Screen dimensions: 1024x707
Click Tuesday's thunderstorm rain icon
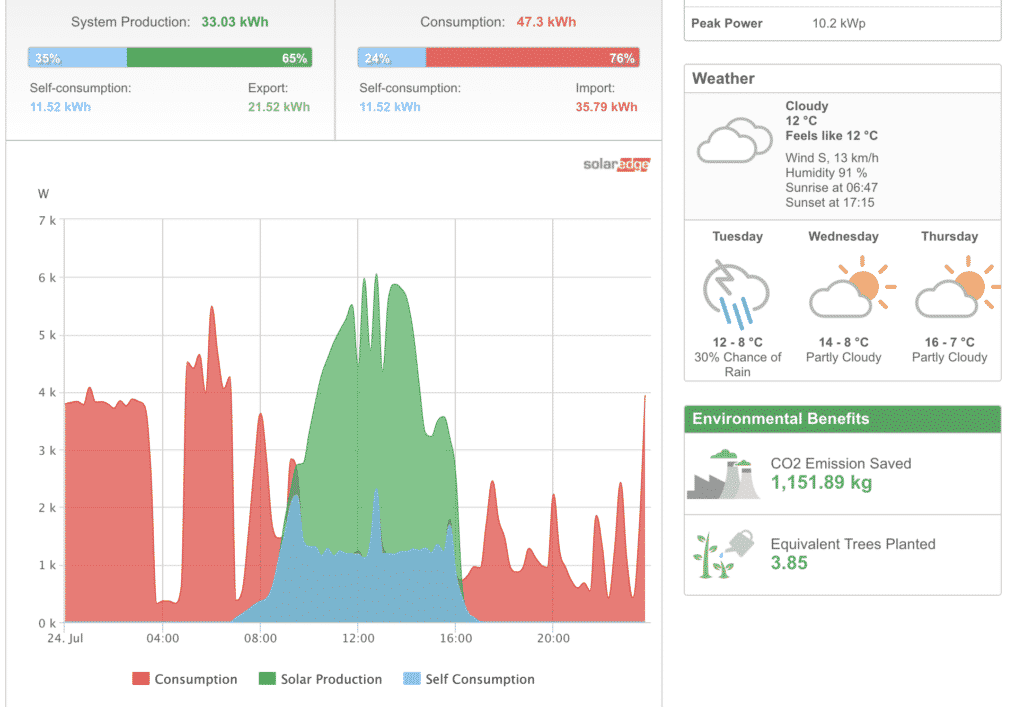[736, 293]
